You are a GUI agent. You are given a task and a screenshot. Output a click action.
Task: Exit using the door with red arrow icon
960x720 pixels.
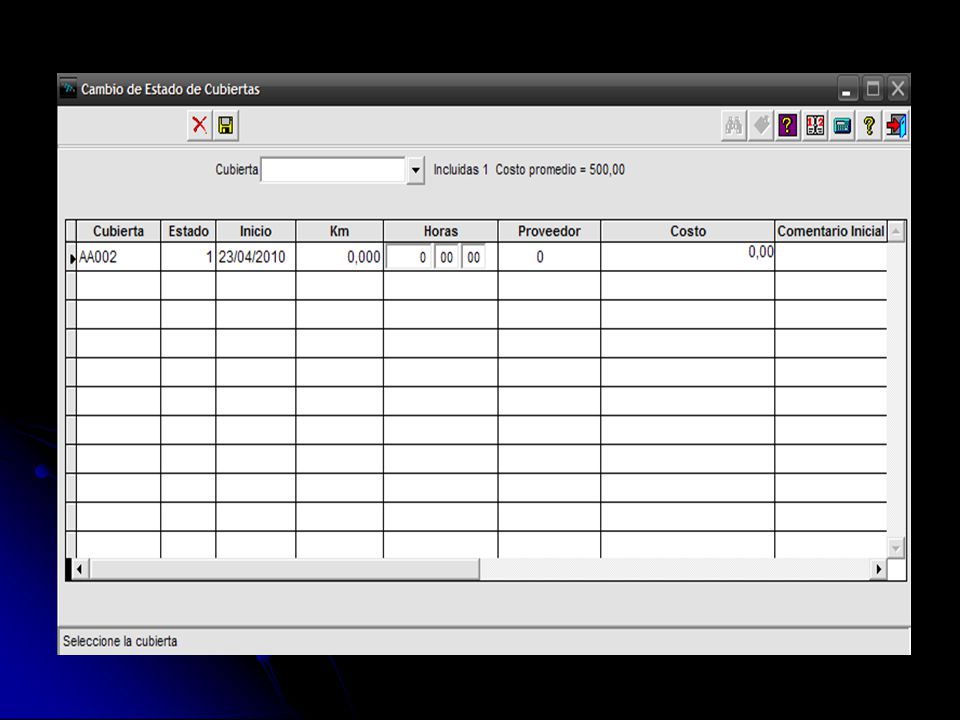pos(896,126)
